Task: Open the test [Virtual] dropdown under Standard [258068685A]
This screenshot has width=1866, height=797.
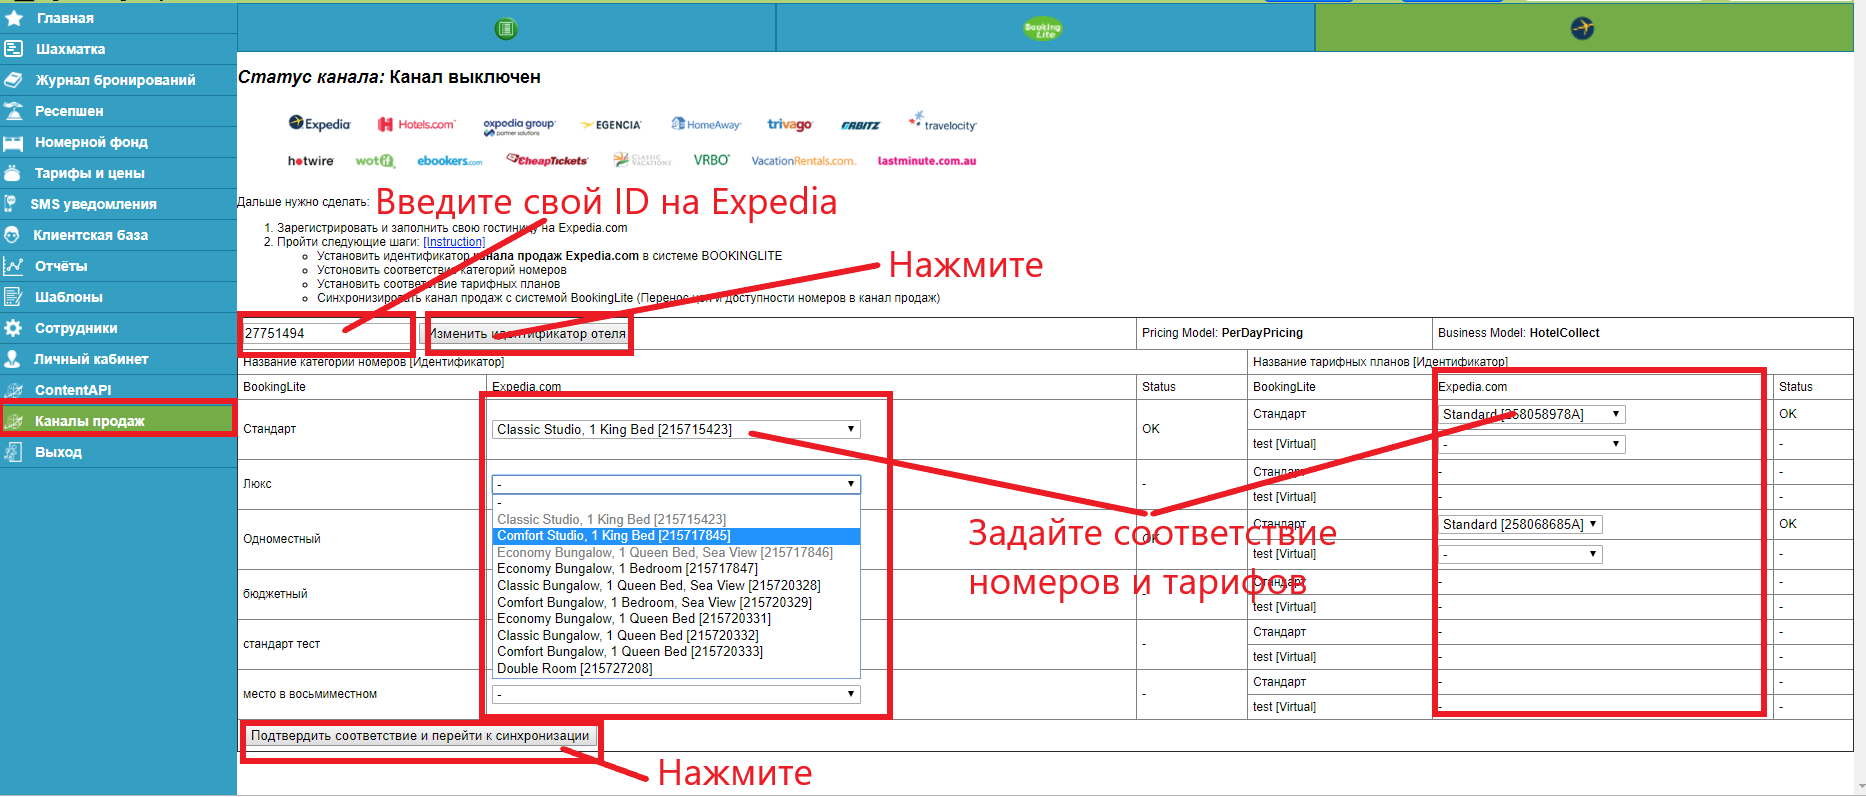Action: pos(1521,554)
